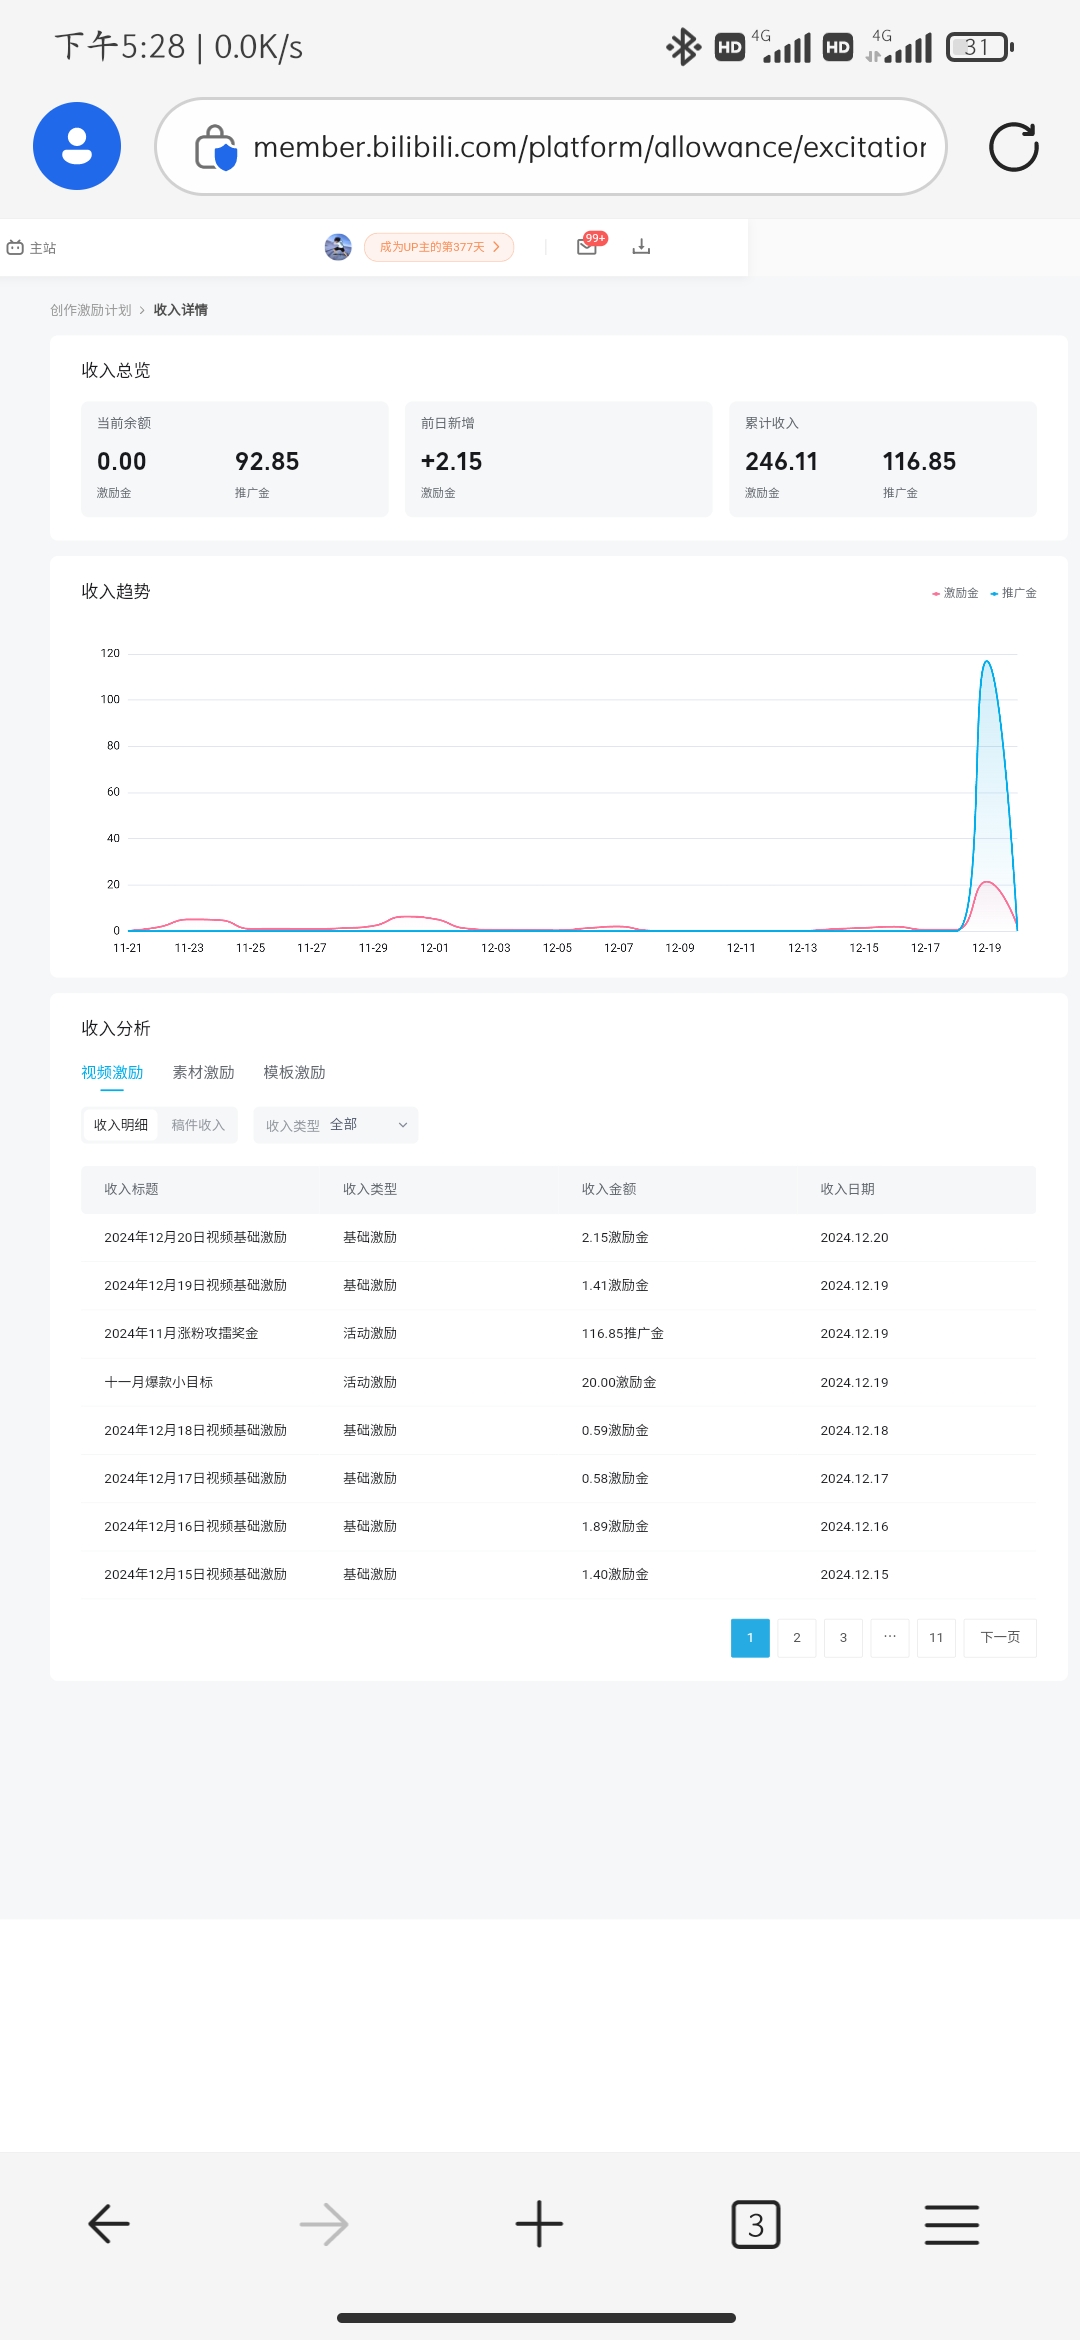
Task: Select 收入明细 segment option
Action: coord(121,1125)
